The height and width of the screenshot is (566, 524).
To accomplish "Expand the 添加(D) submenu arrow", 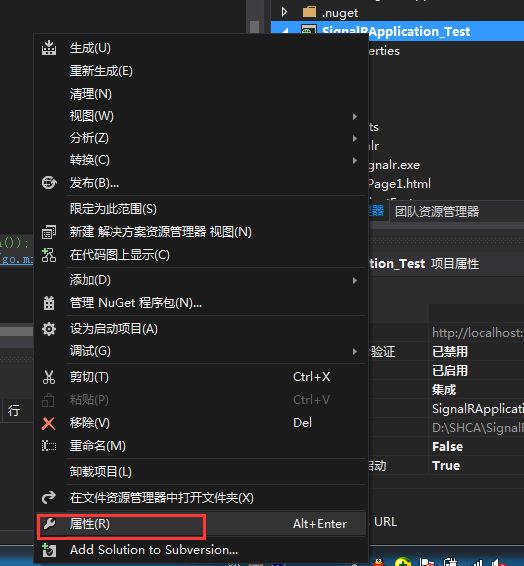I will click(355, 280).
